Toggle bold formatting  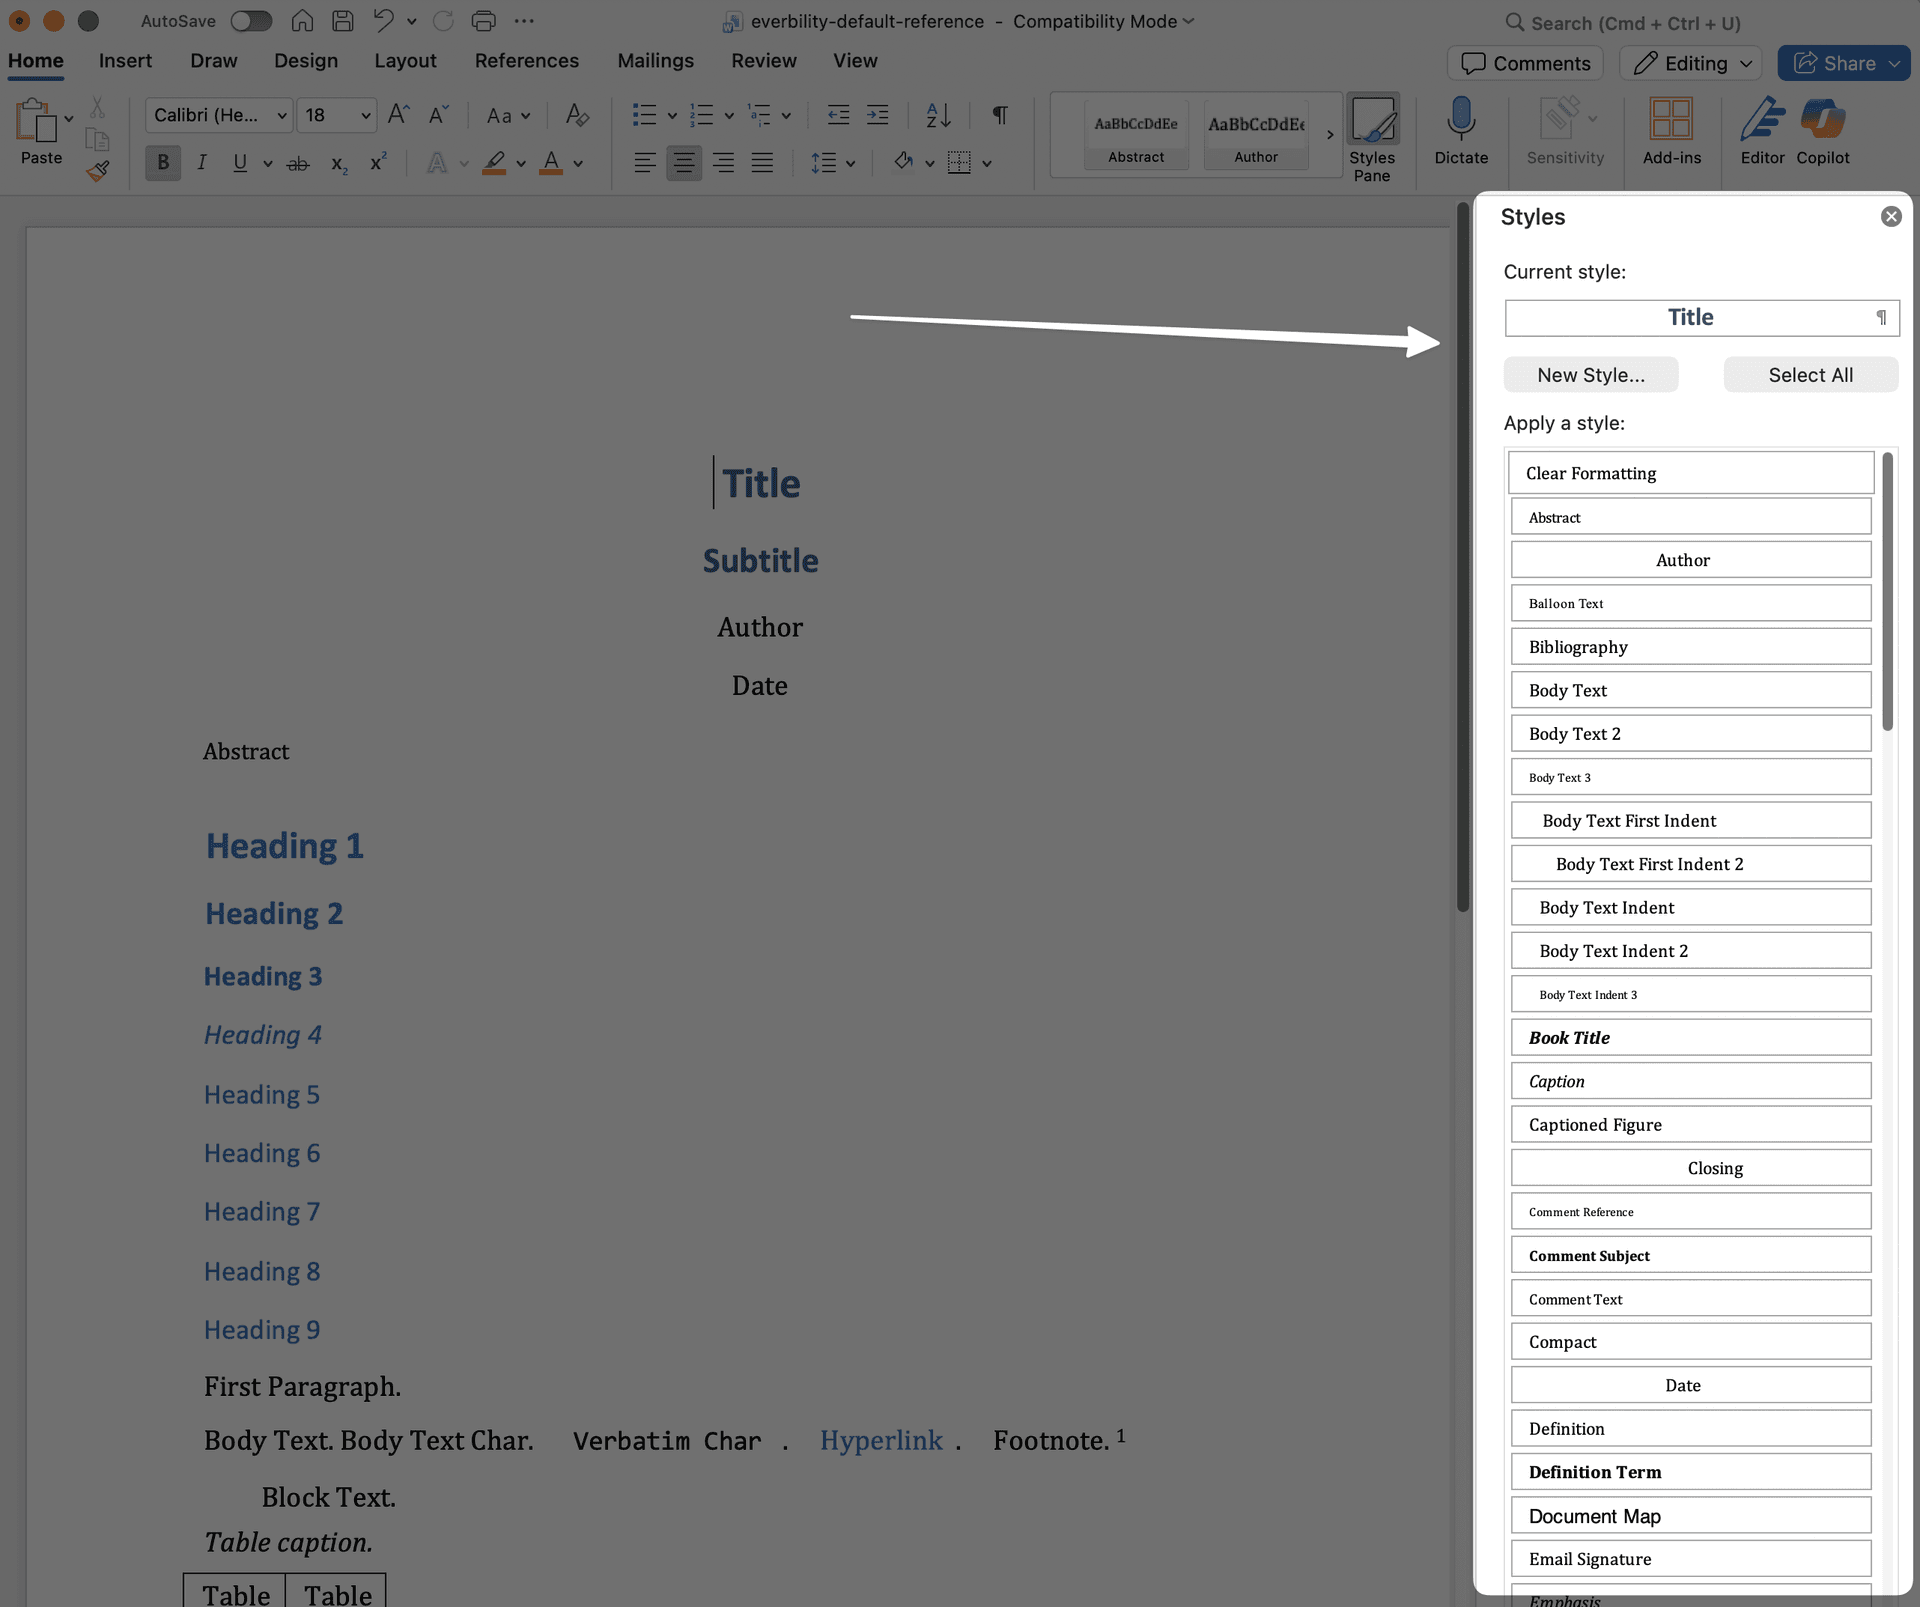click(162, 162)
